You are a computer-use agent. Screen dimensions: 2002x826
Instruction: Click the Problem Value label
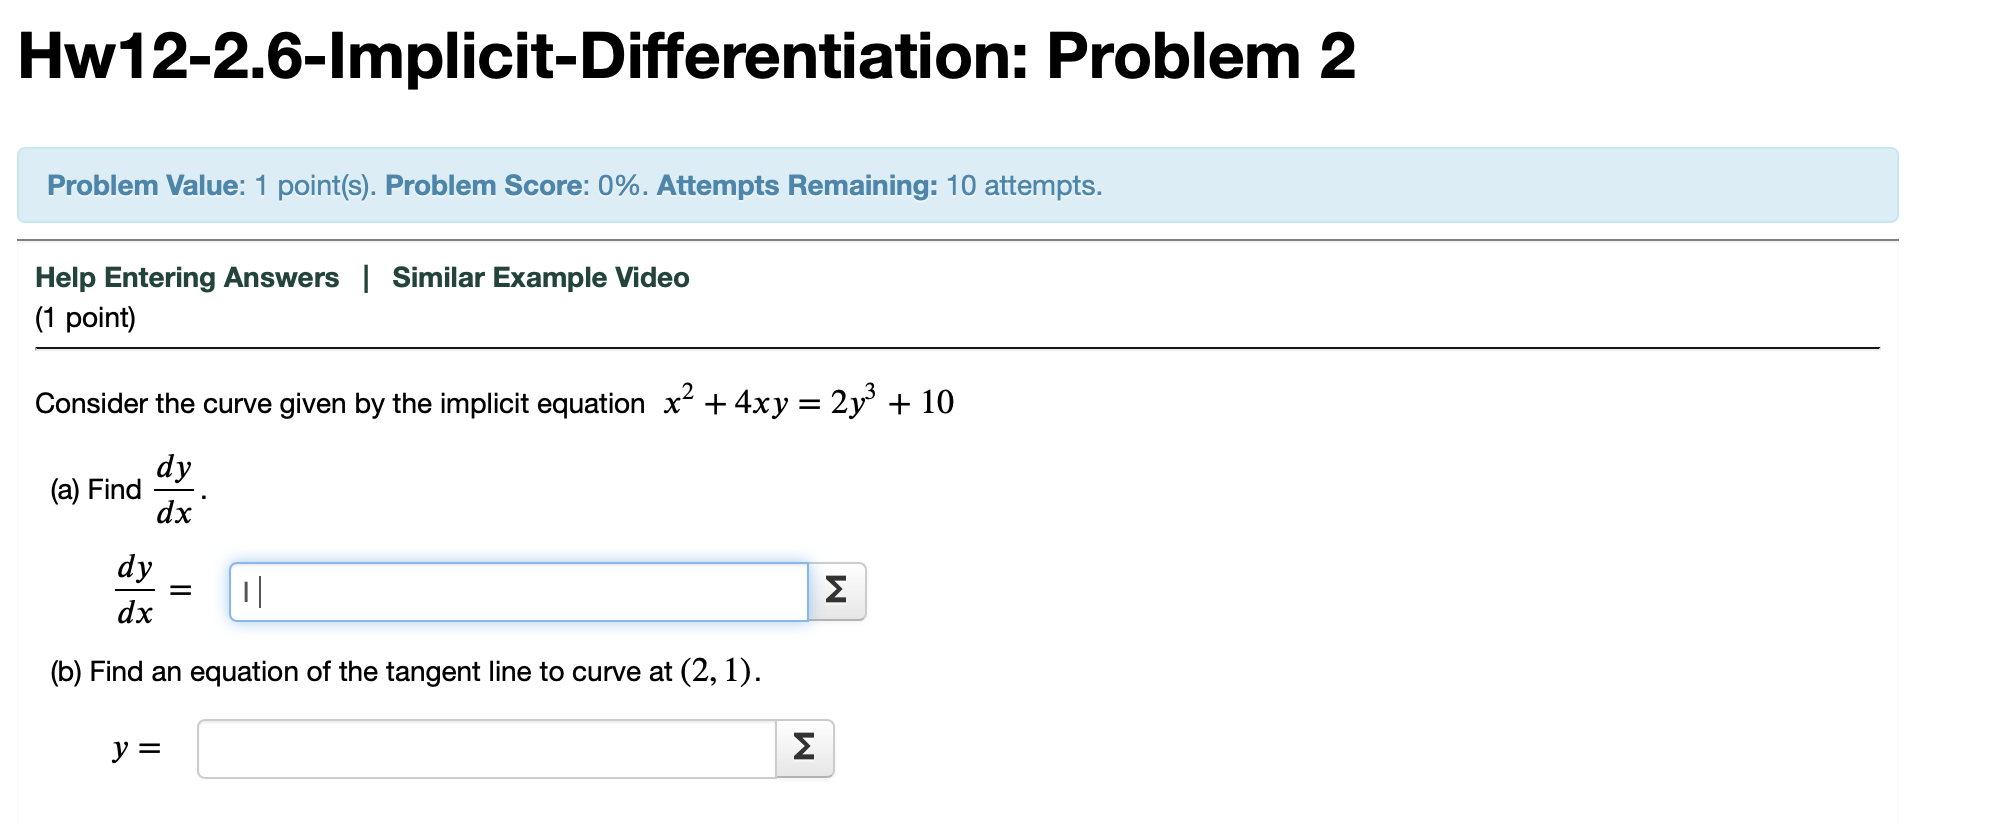pyautogui.click(x=143, y=185)
